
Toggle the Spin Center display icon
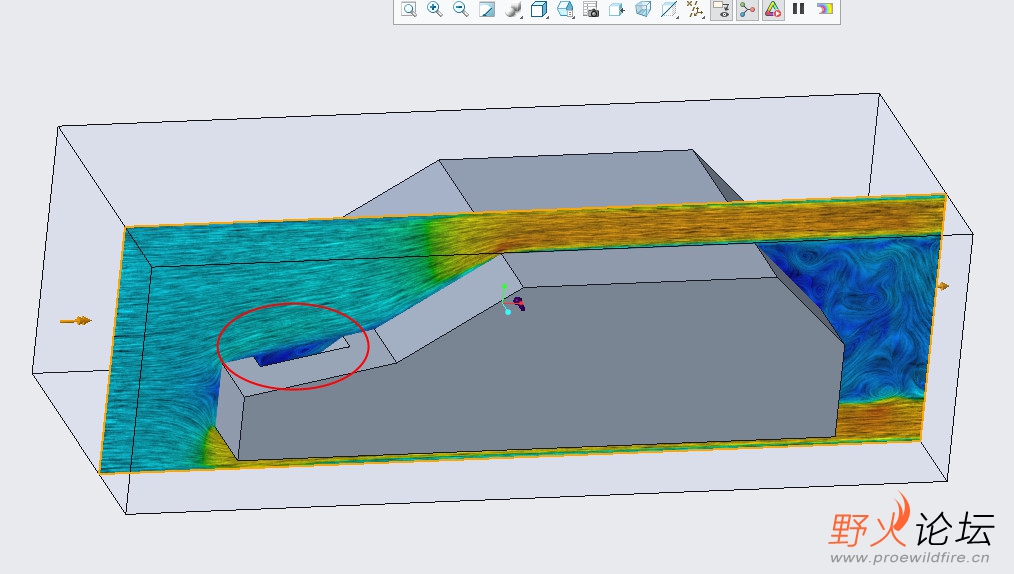point(747,9)
